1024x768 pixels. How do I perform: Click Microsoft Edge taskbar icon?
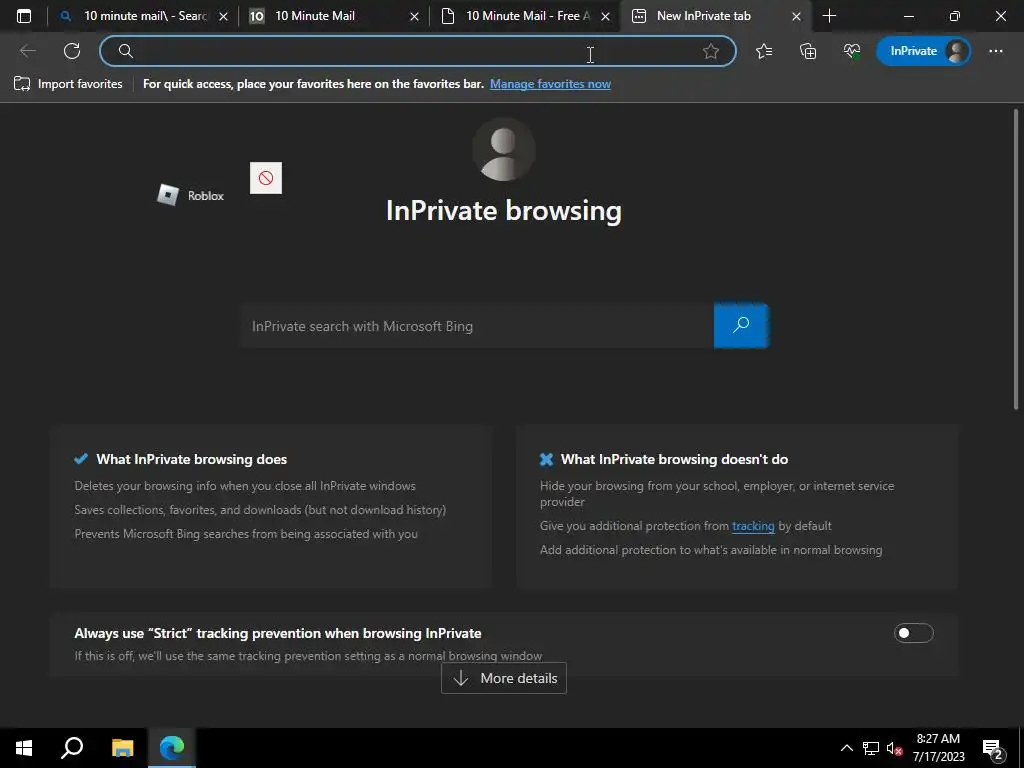point(172,748)
